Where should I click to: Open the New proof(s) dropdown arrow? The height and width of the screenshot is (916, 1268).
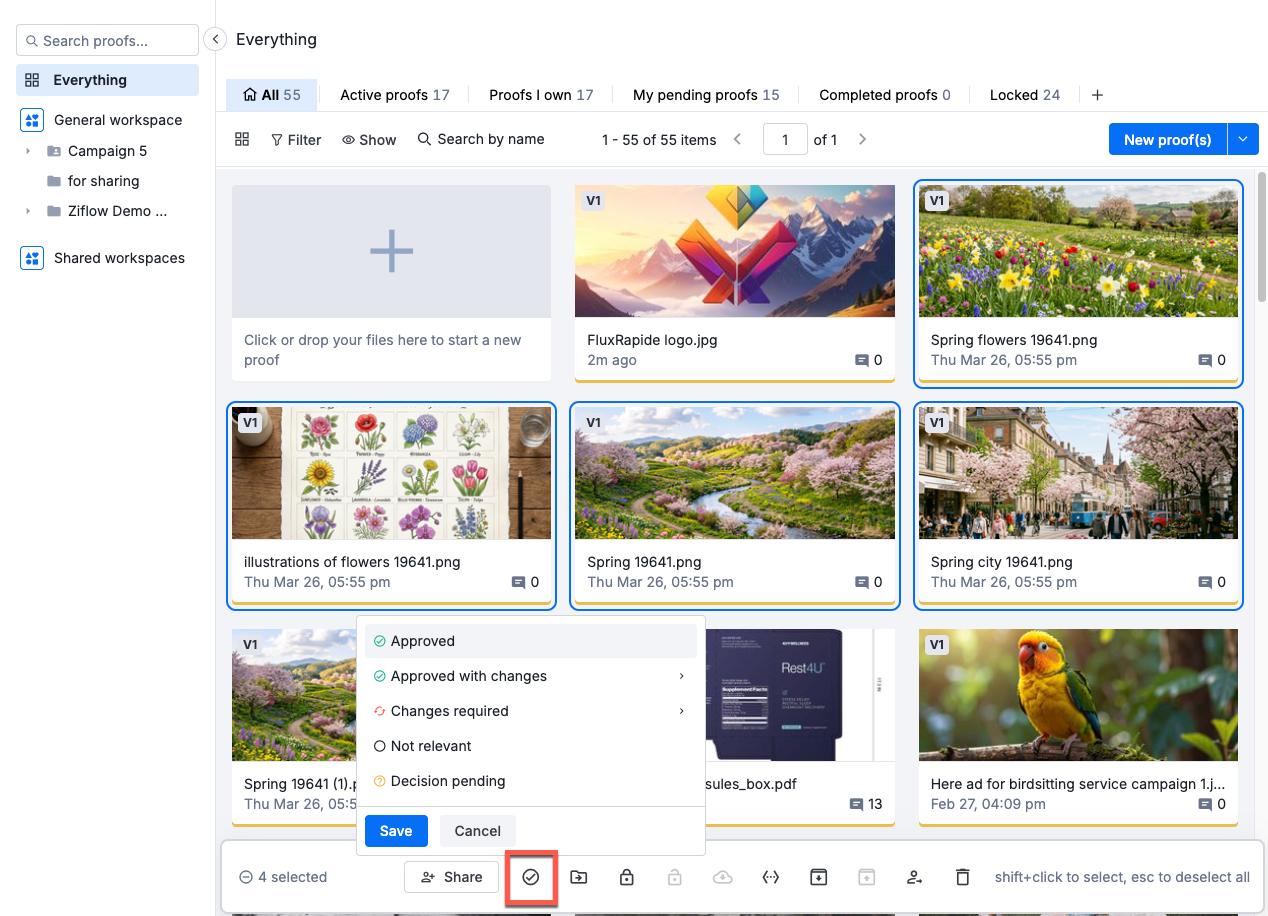(x=1243, y=140)
